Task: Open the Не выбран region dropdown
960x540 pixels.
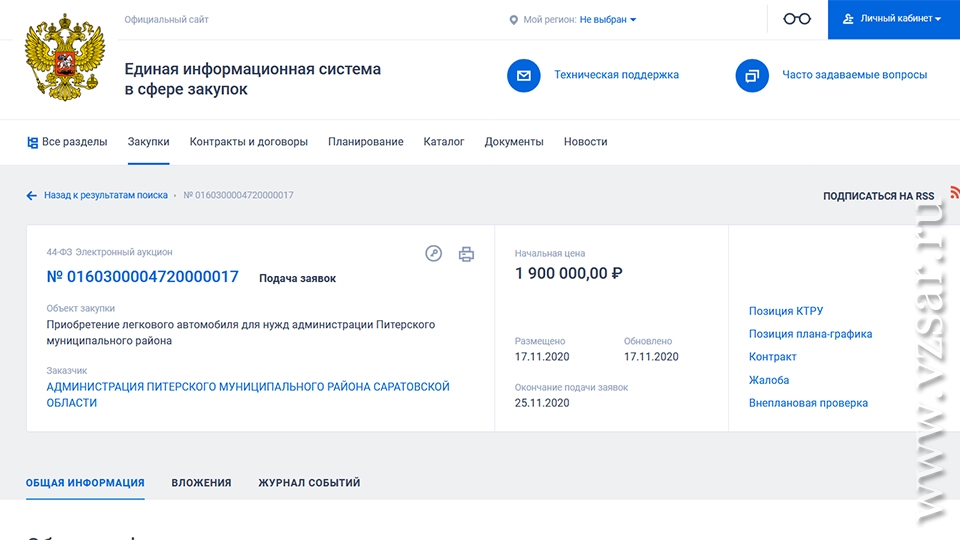Action: point(607,20)
